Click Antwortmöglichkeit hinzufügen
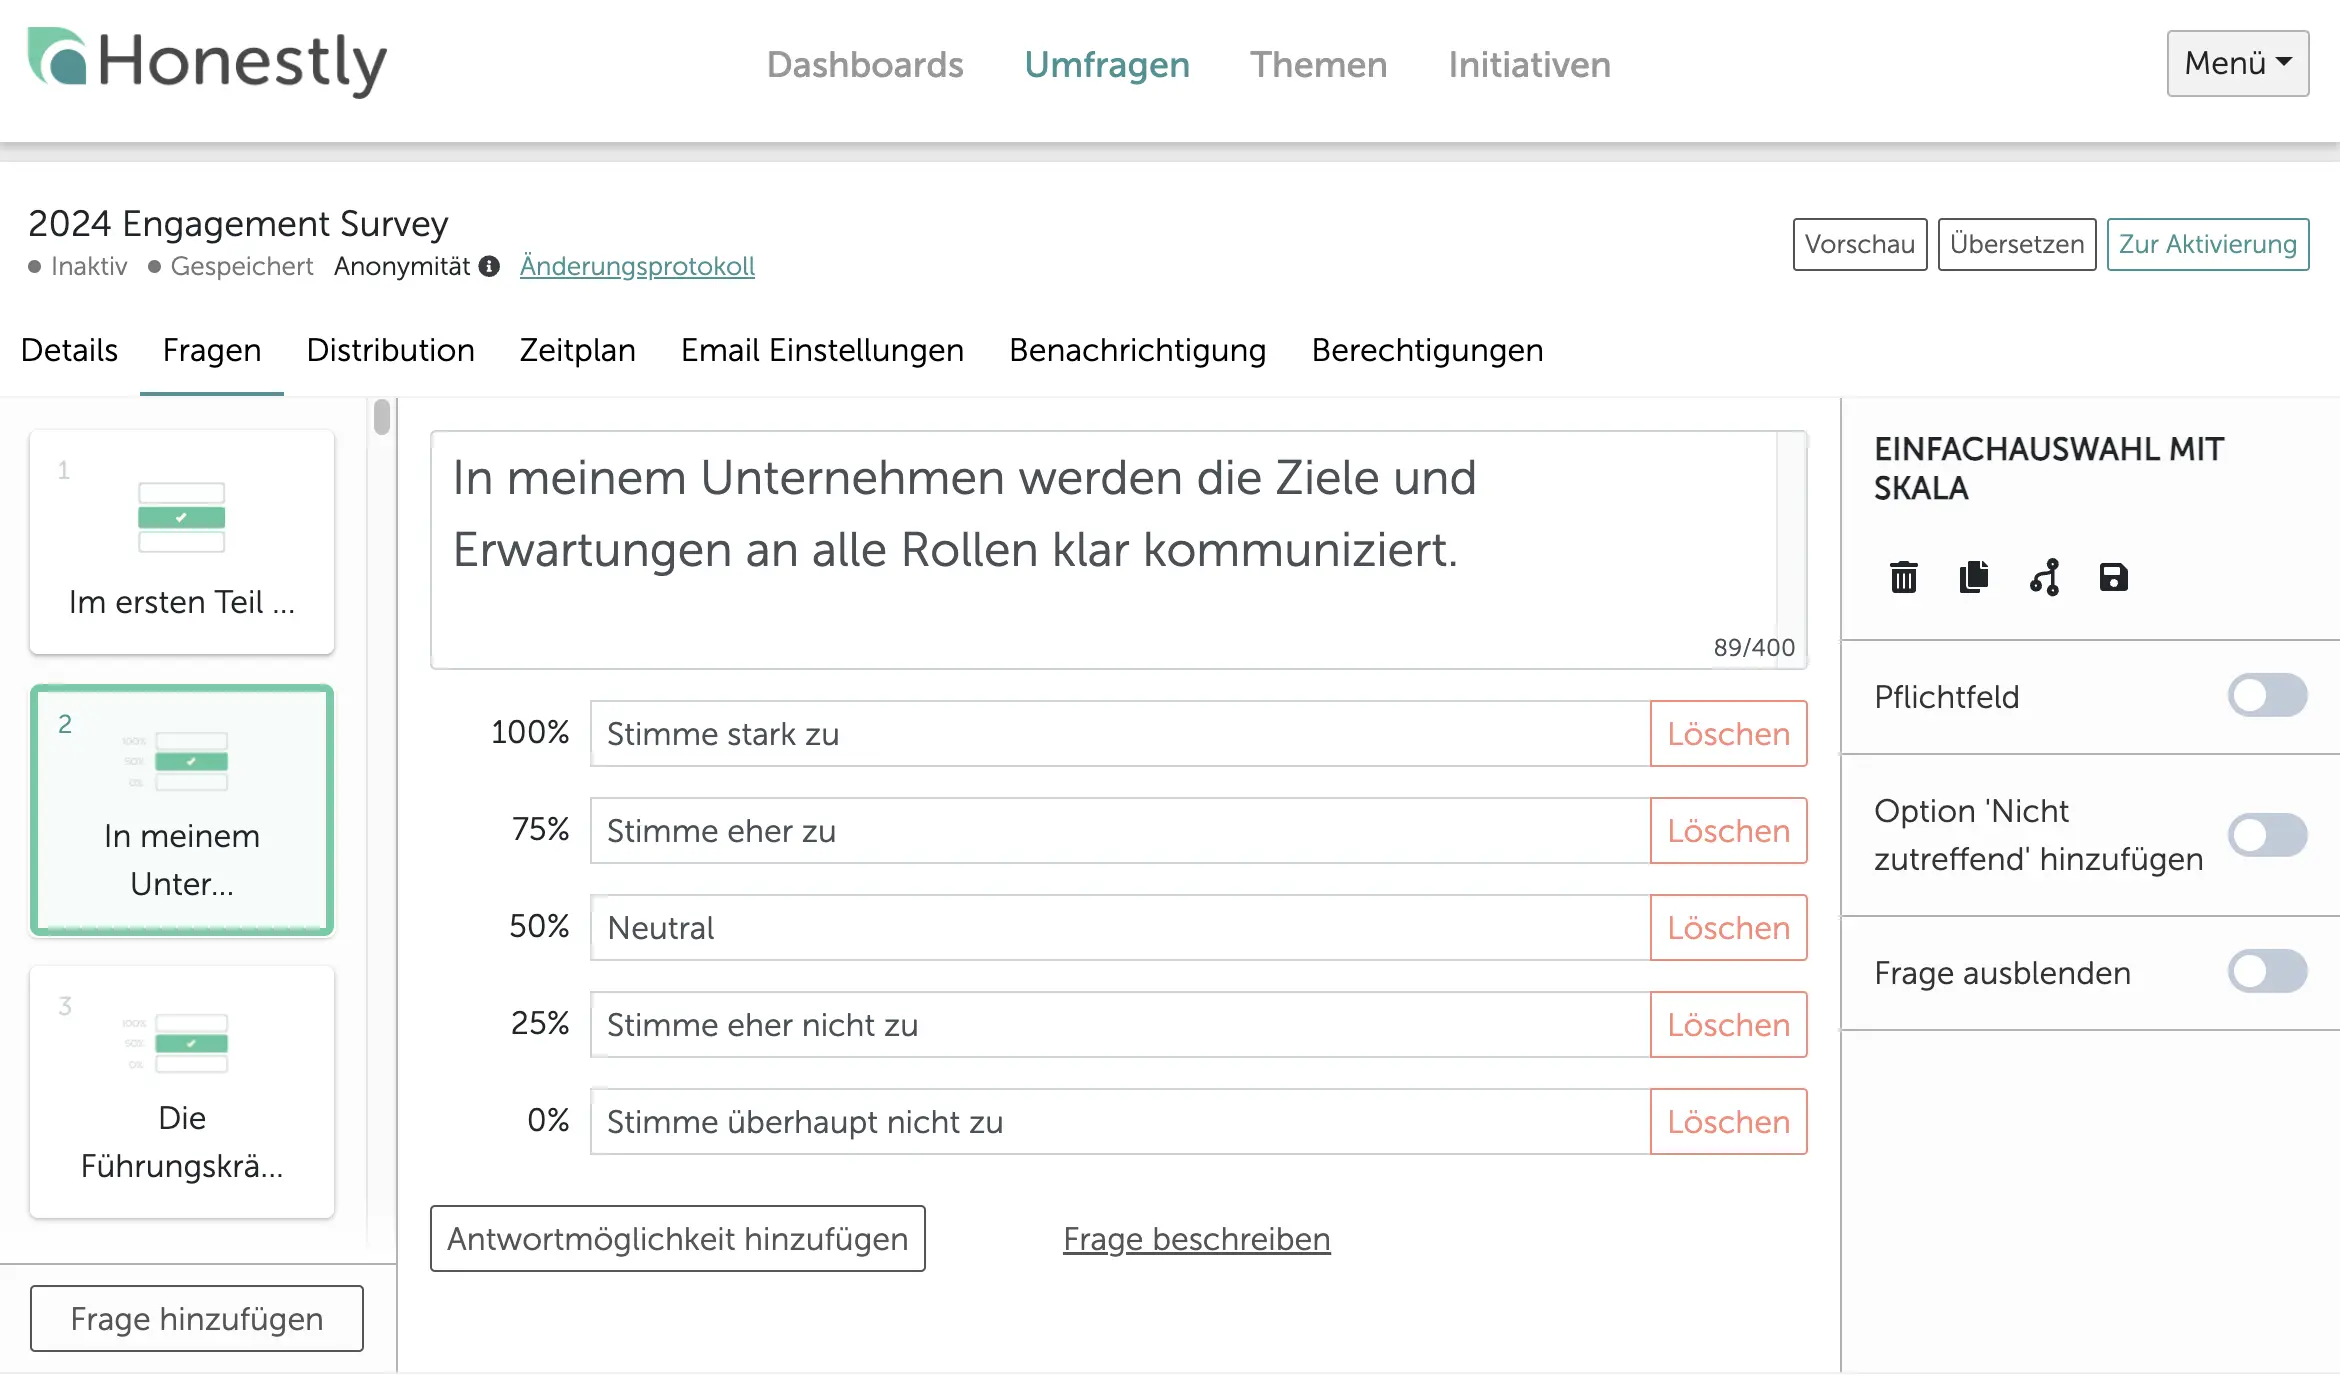Screen dimensions: 2340x1378 (x=677, y=1239)
